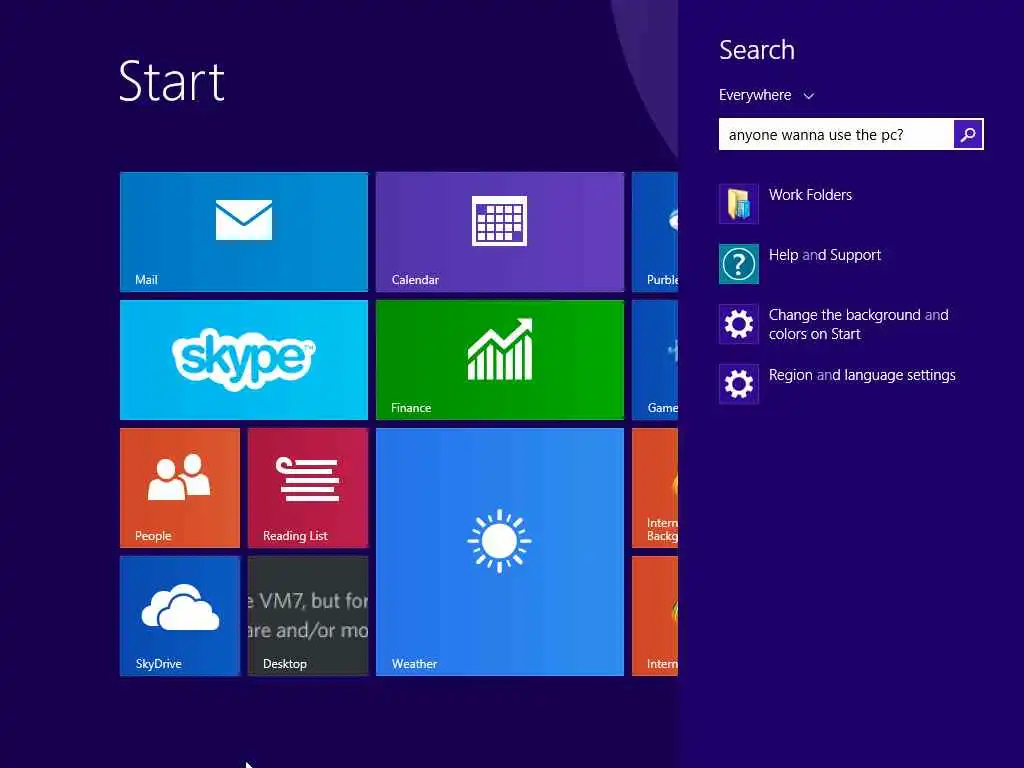Open the People tile

point(180,488)
